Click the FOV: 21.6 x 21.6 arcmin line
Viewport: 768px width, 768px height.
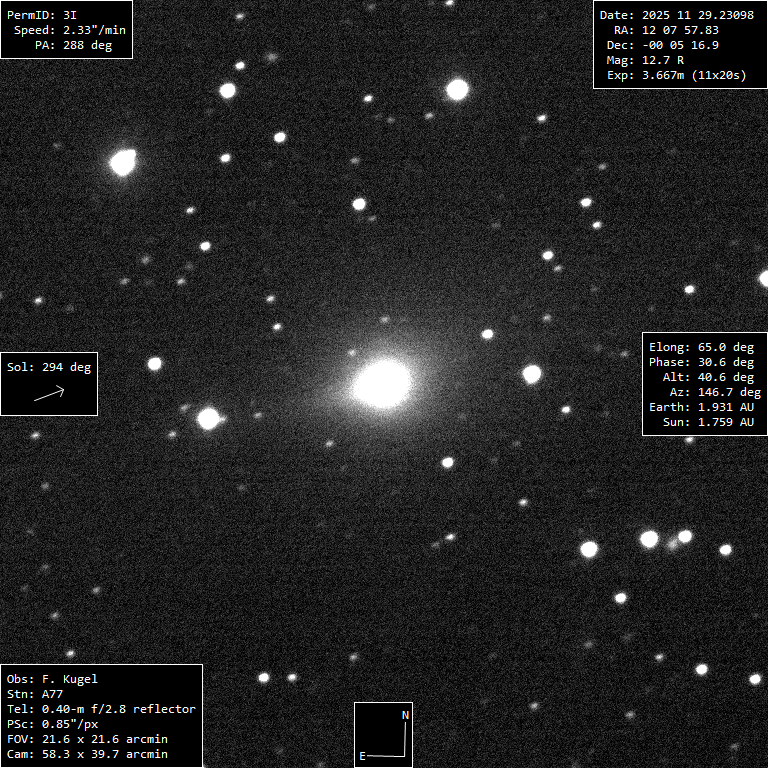tap(87, 739)
